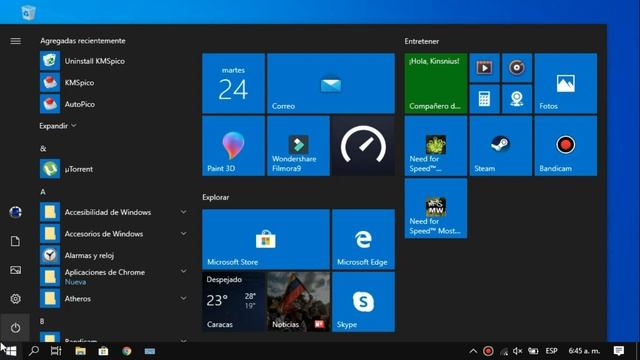Open Settings gear in Start sidebar
The width and height of the screenshot is (640, 360).
(16, 299)
